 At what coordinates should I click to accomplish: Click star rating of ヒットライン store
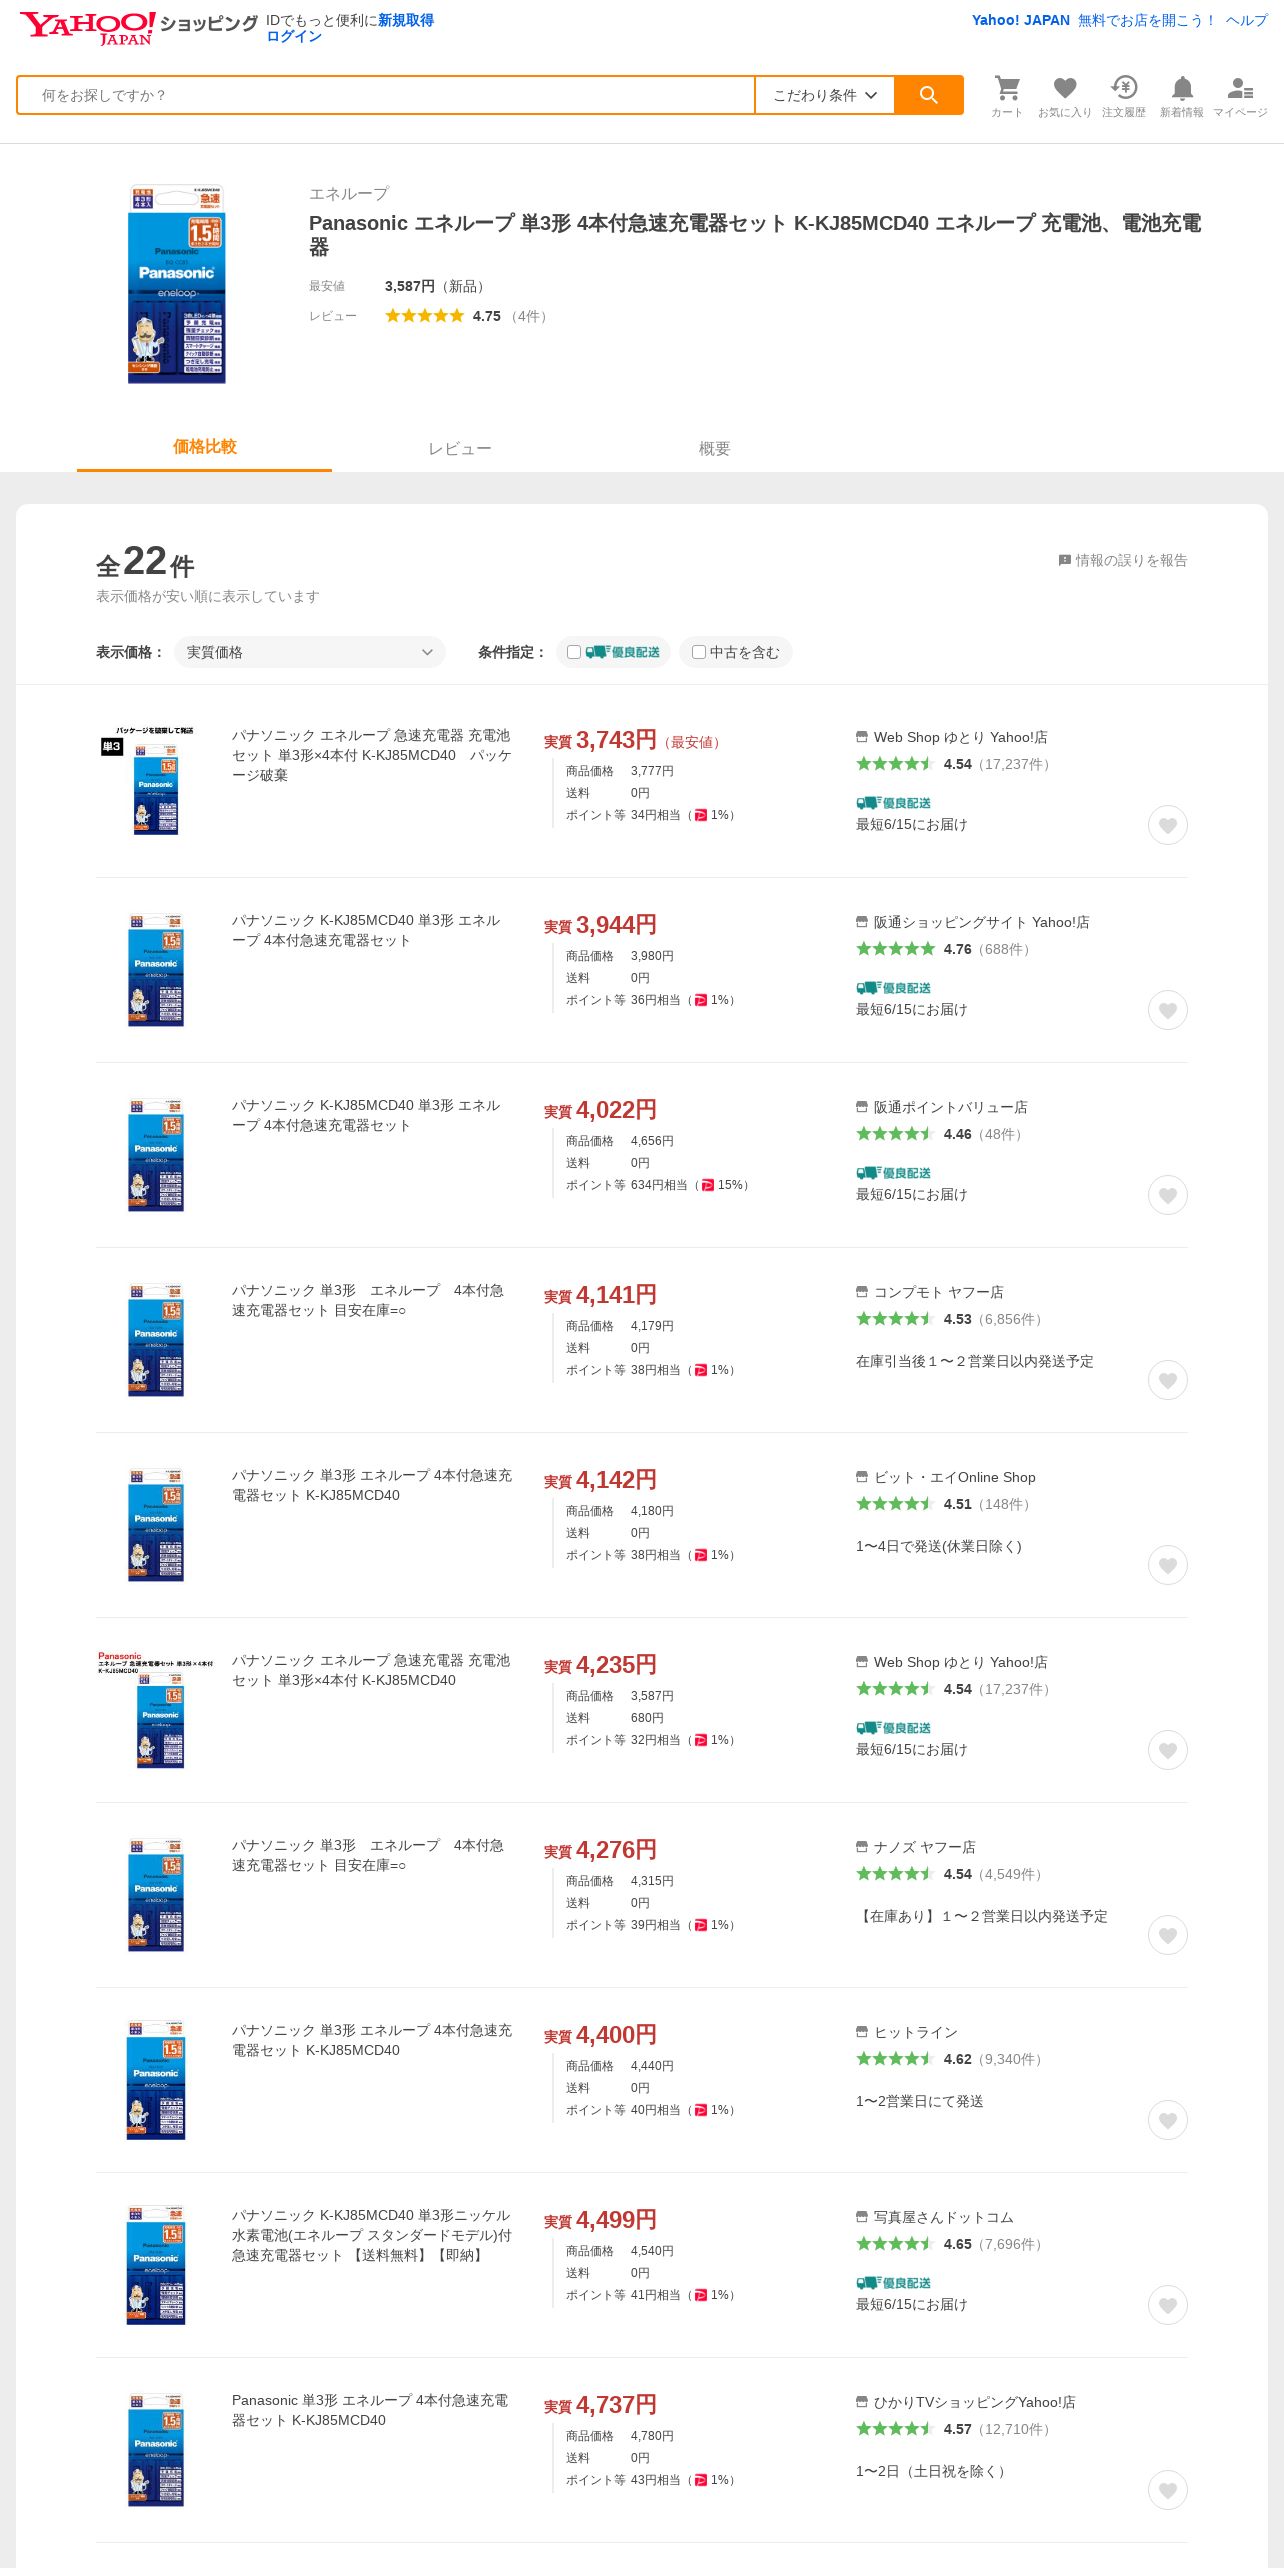pyautogui.click(x=895, y=2059)
